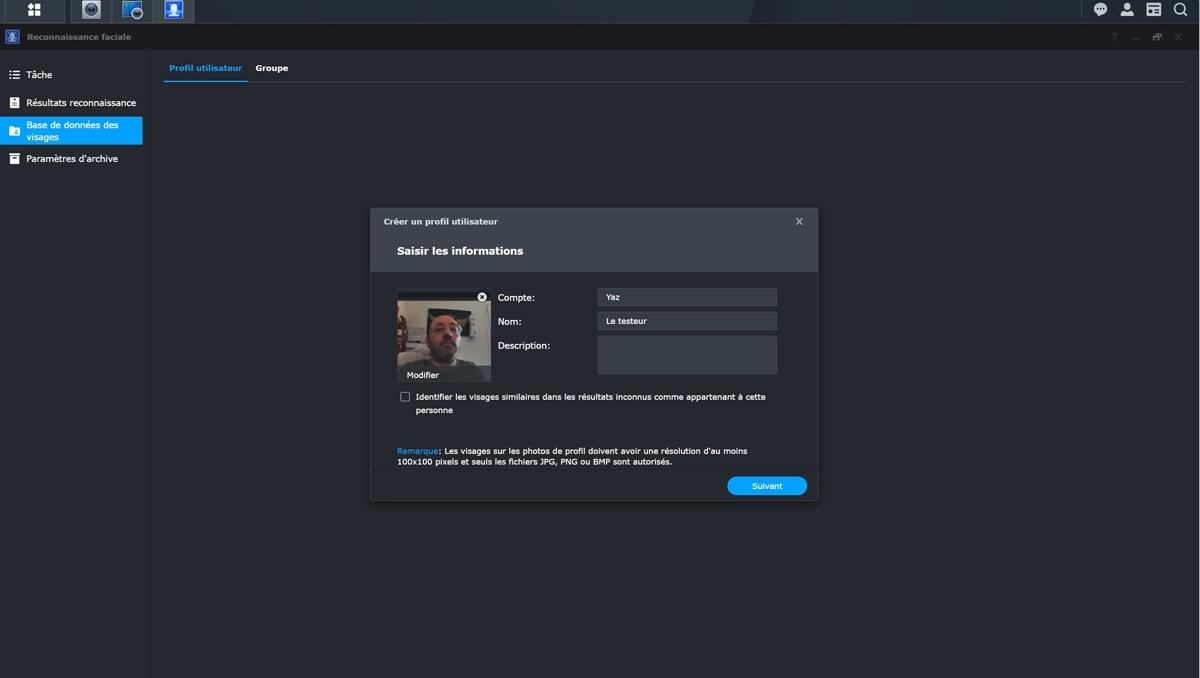Open the notifications chat bubble icon
Screen dimensions: 1200x678
pos(1100,10)
